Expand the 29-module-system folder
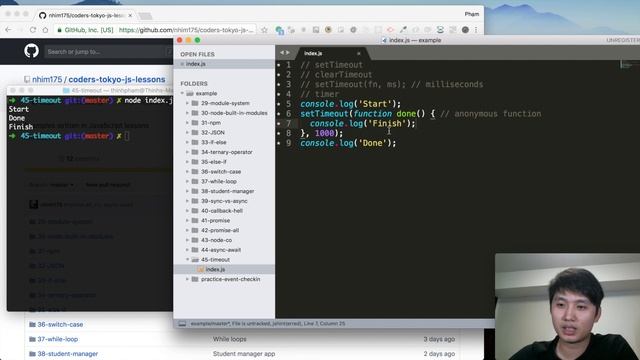 (187, 103)
